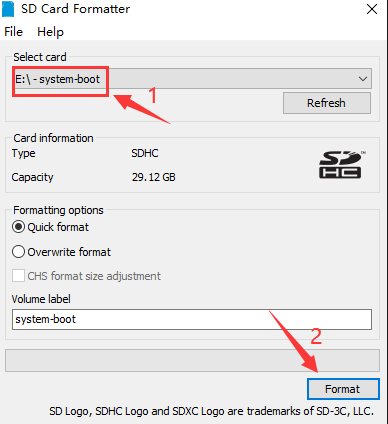Click the formatting progress bar
388x424 pixels.
[x=192, y=360]
